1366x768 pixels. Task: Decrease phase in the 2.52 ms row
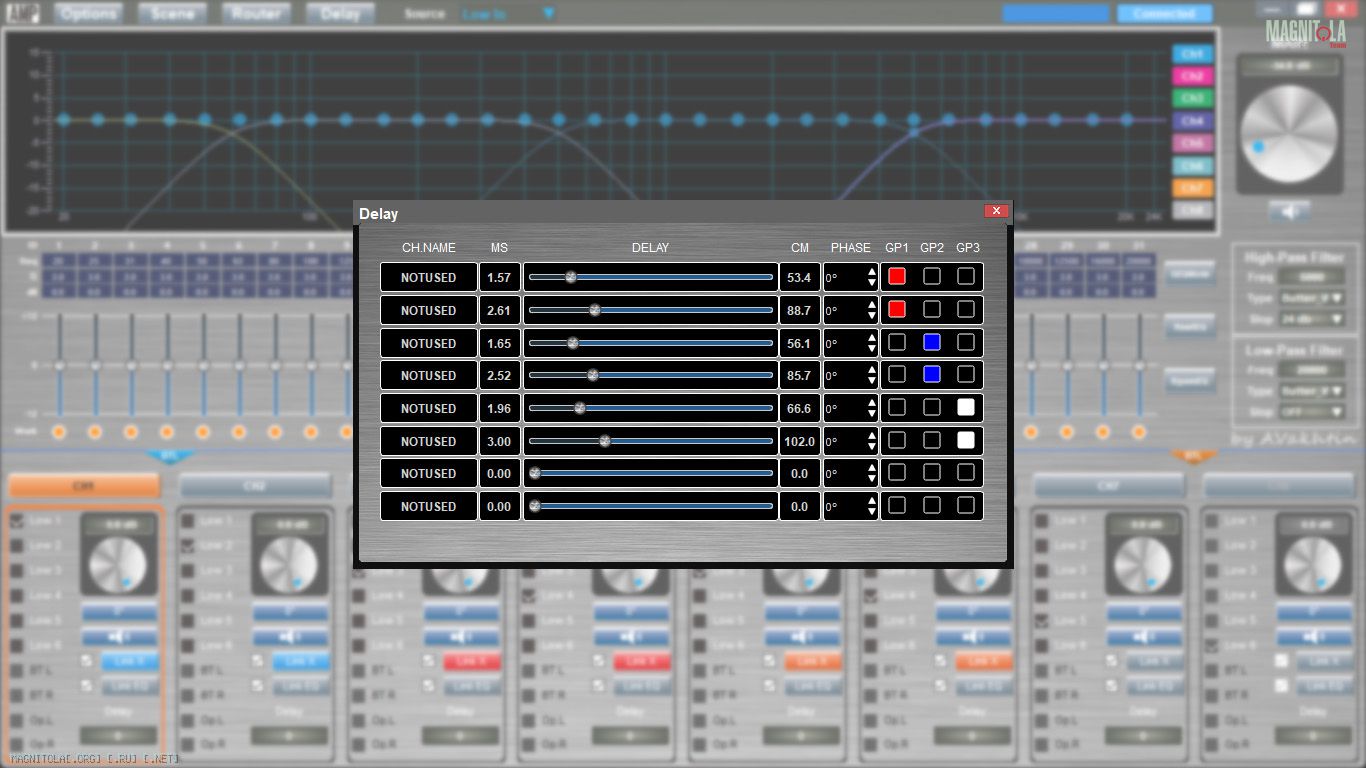pyautogui.click(x=871, y=381)
